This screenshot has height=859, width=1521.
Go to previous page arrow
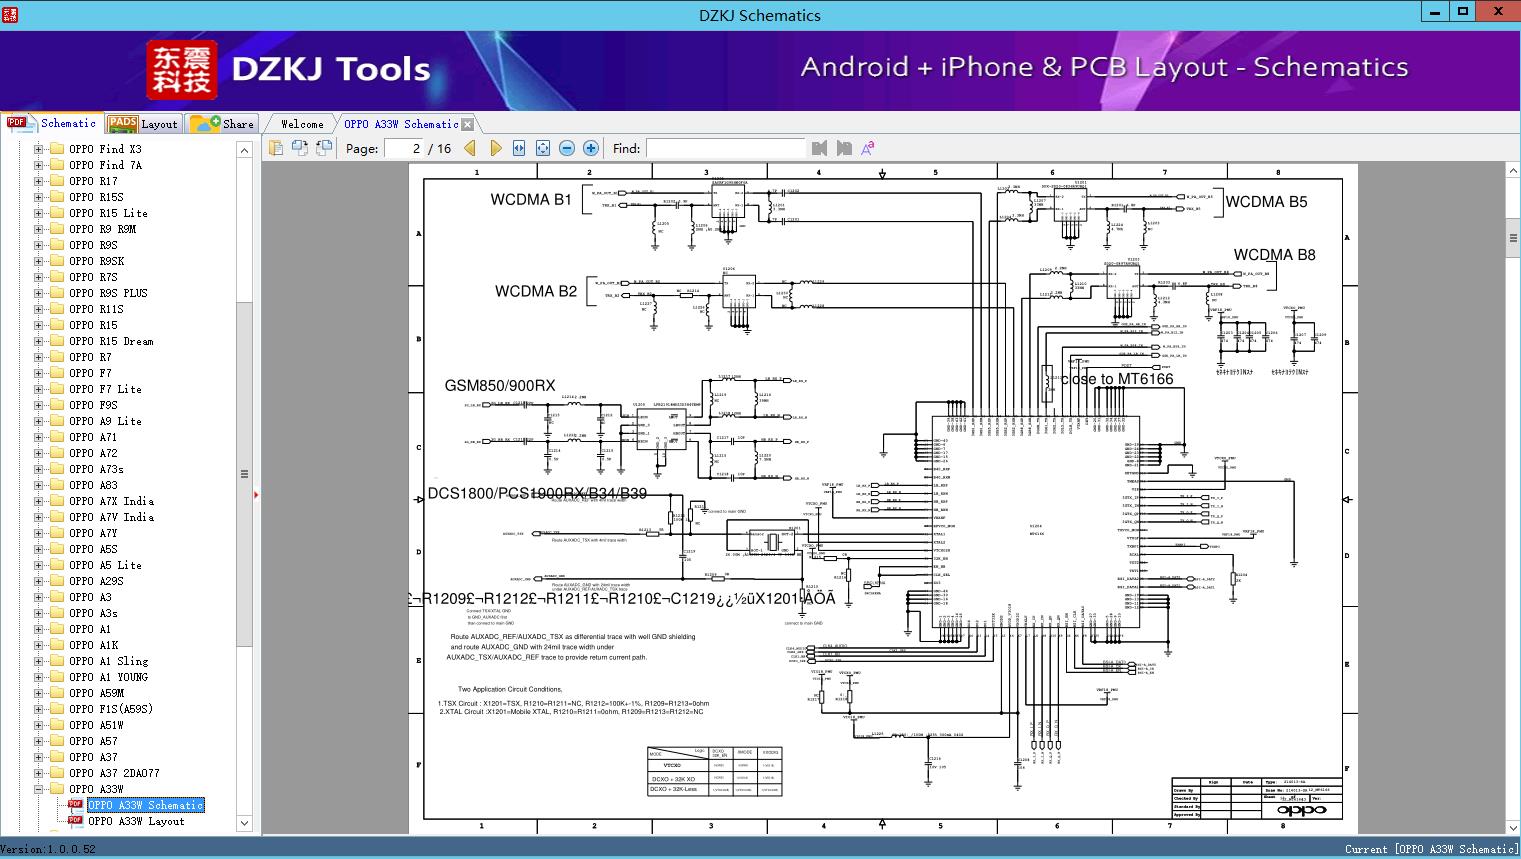point(470,148)
